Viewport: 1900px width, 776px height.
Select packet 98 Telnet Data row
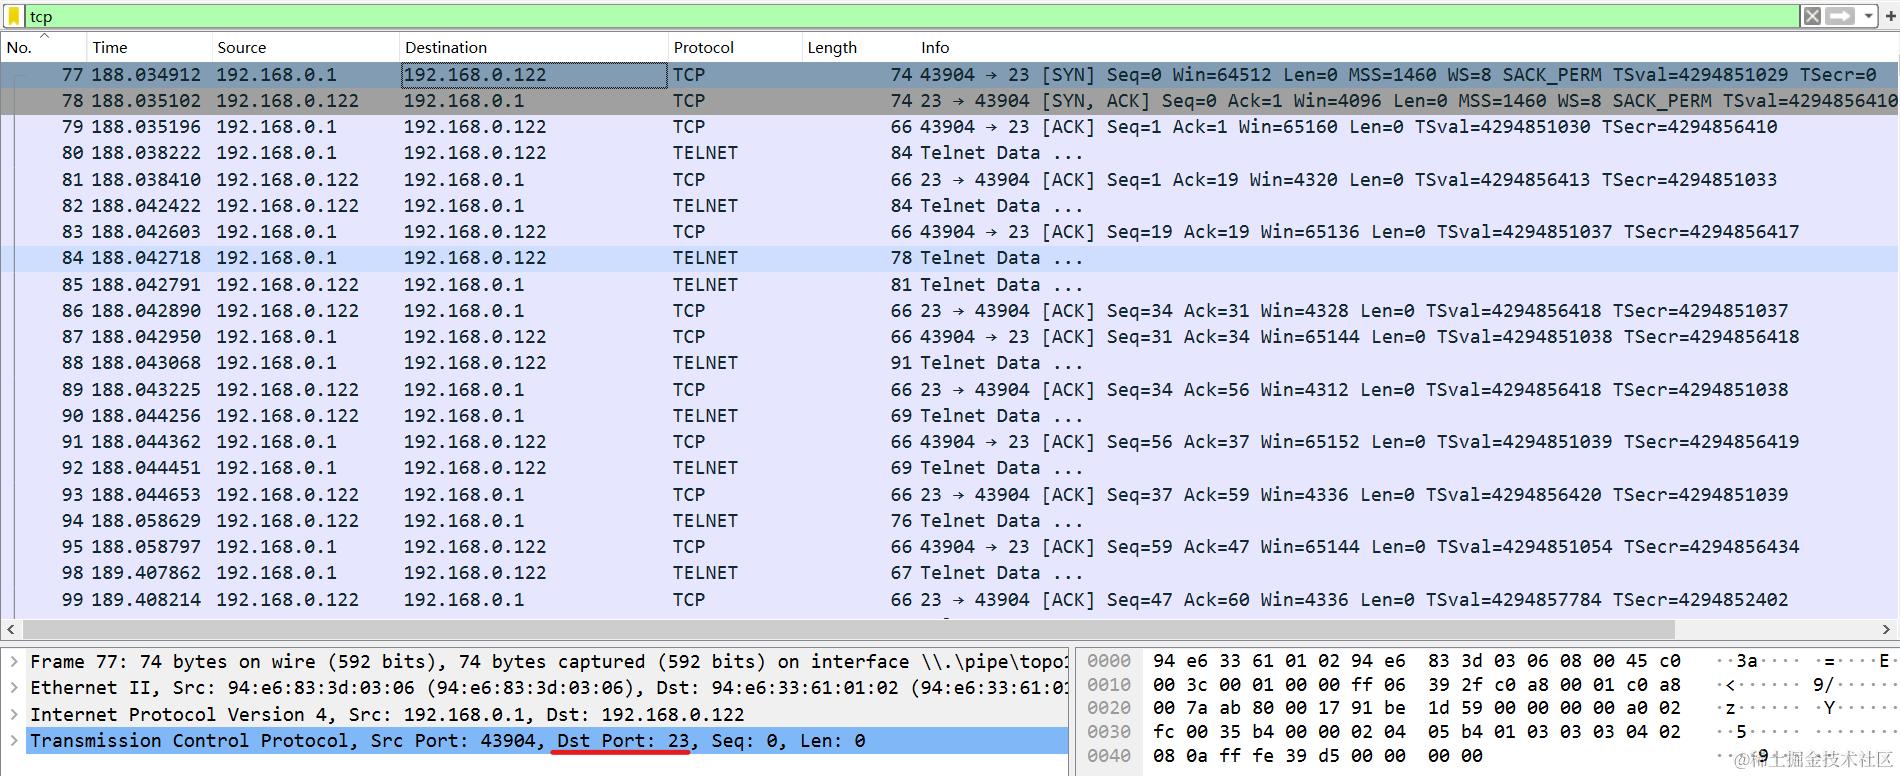(949, 573)
